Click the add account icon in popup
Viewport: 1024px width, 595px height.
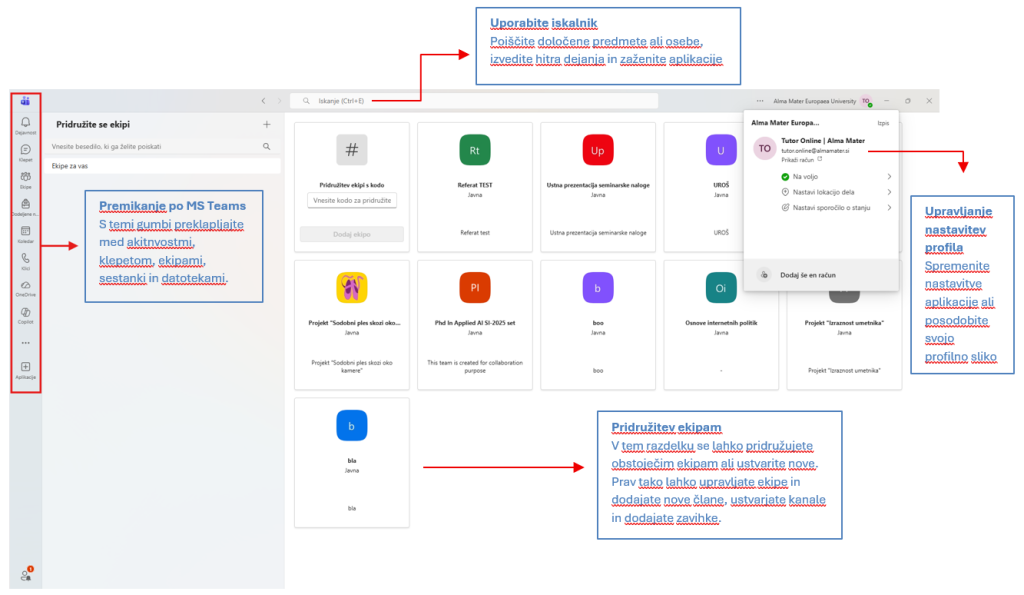tap(764, 275)
